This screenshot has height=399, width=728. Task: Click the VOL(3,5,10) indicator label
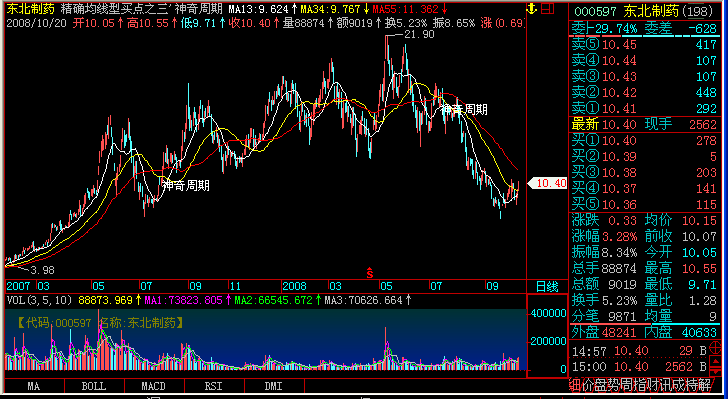tap(39, 300)
